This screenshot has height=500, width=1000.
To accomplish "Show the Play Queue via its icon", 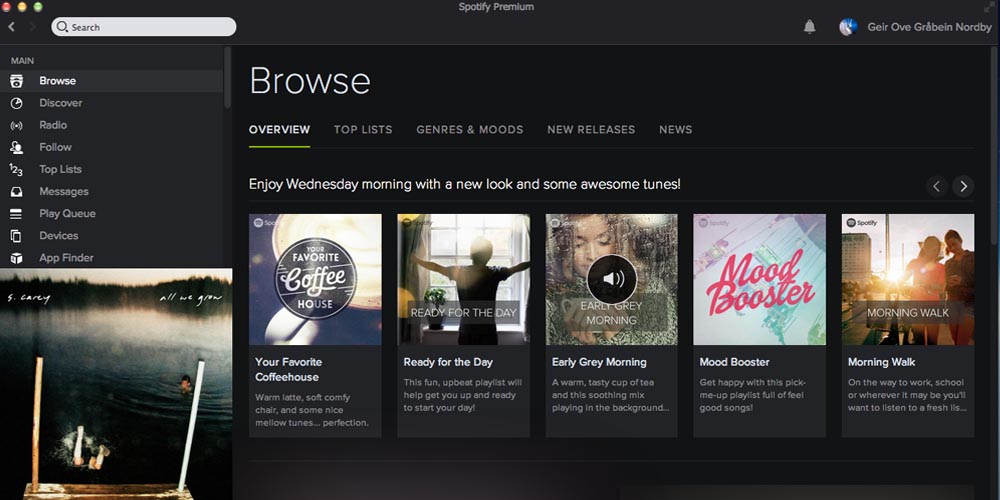I will (16, 213).
